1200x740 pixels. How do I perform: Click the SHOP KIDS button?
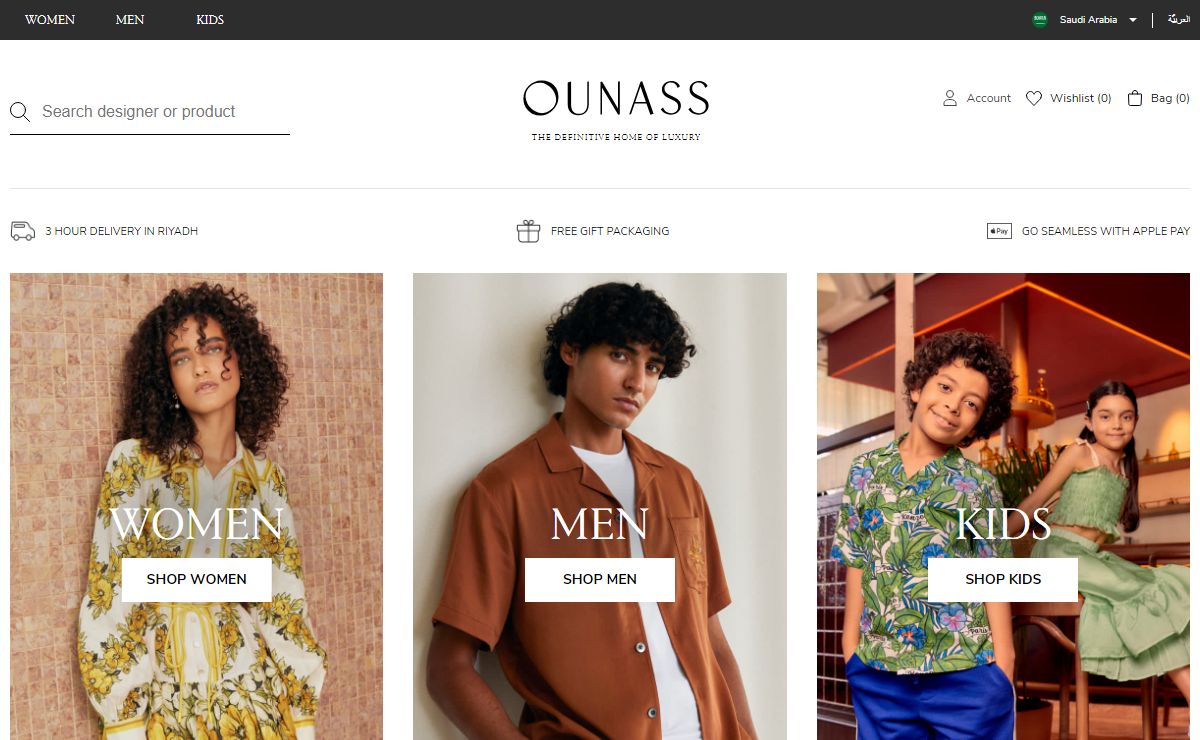coord(1003,579)
